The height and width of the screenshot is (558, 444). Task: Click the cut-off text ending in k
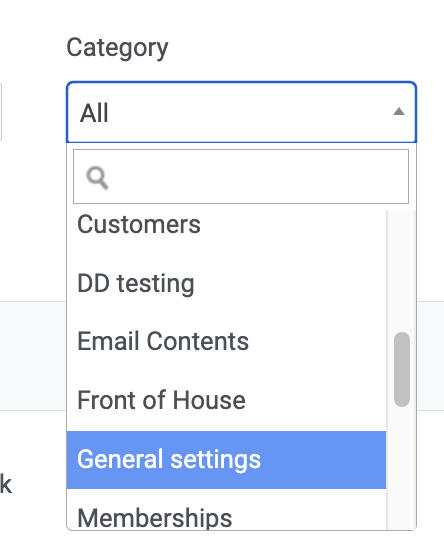(x=6, y=485)
